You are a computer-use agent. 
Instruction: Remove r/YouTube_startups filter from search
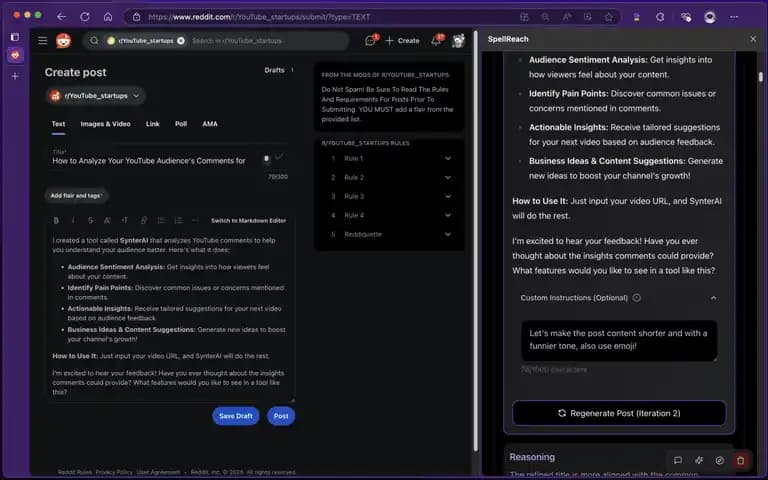[x=181, y=41]
